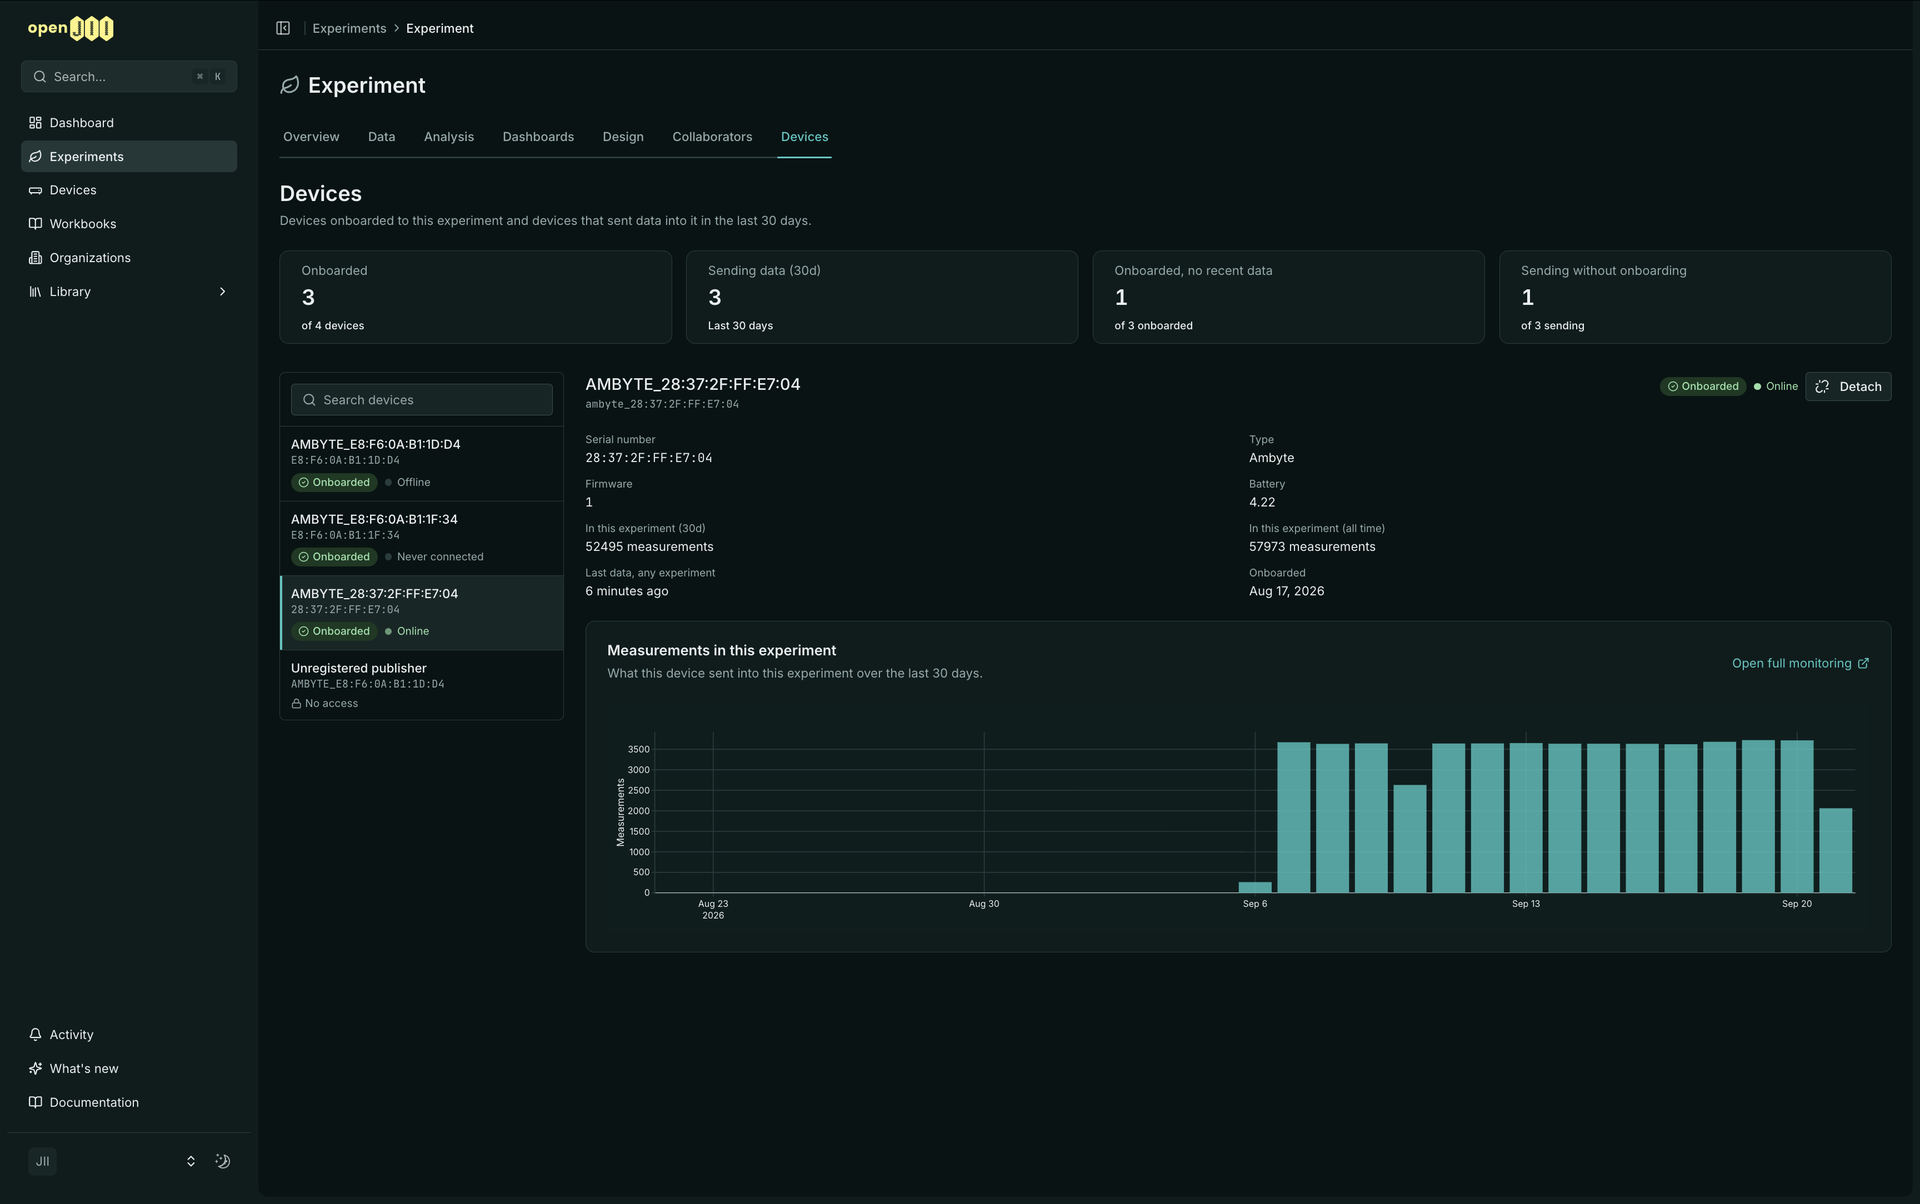Switch to the Design tab

(623, 137)
